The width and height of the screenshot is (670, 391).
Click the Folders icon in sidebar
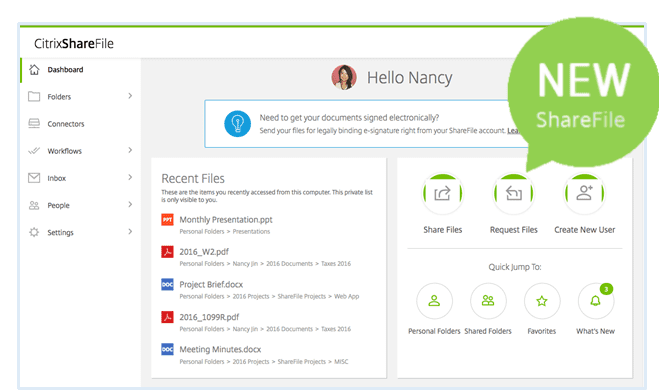point(34,97)
